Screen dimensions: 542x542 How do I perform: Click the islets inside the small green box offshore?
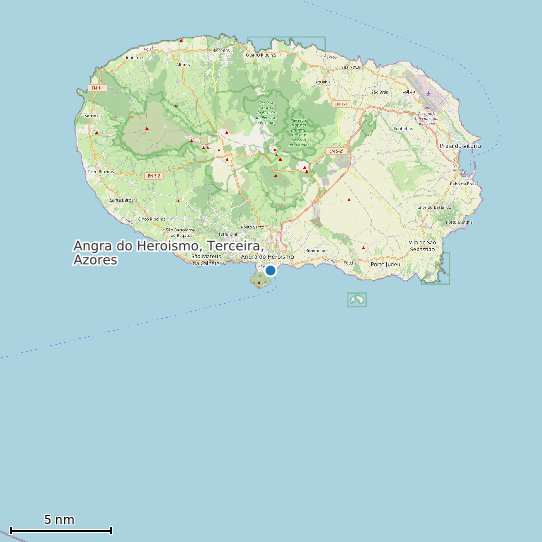(x=357, y=300)
